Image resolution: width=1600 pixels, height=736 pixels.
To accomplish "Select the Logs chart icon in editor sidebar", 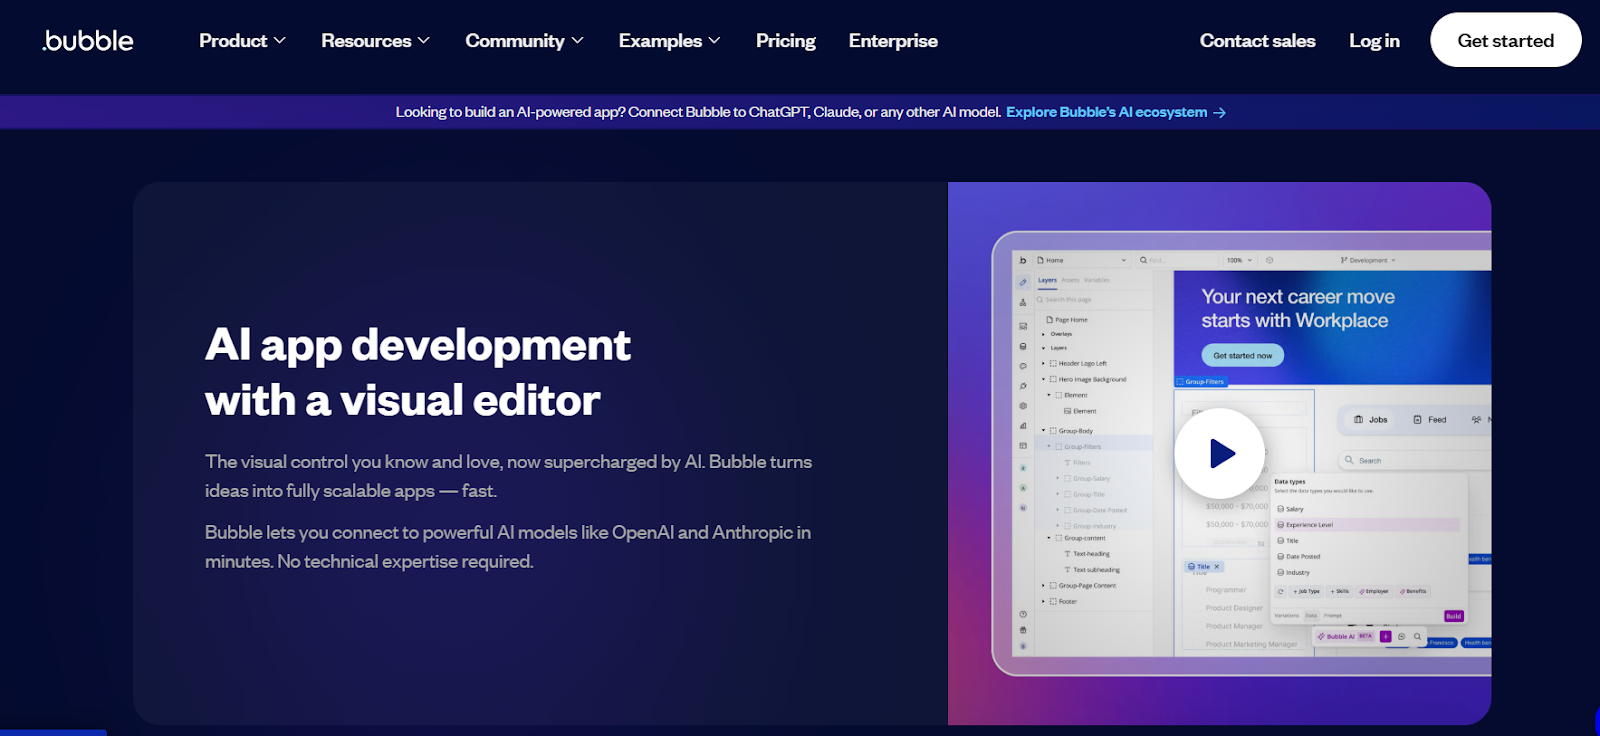I will click(1023, 426).
